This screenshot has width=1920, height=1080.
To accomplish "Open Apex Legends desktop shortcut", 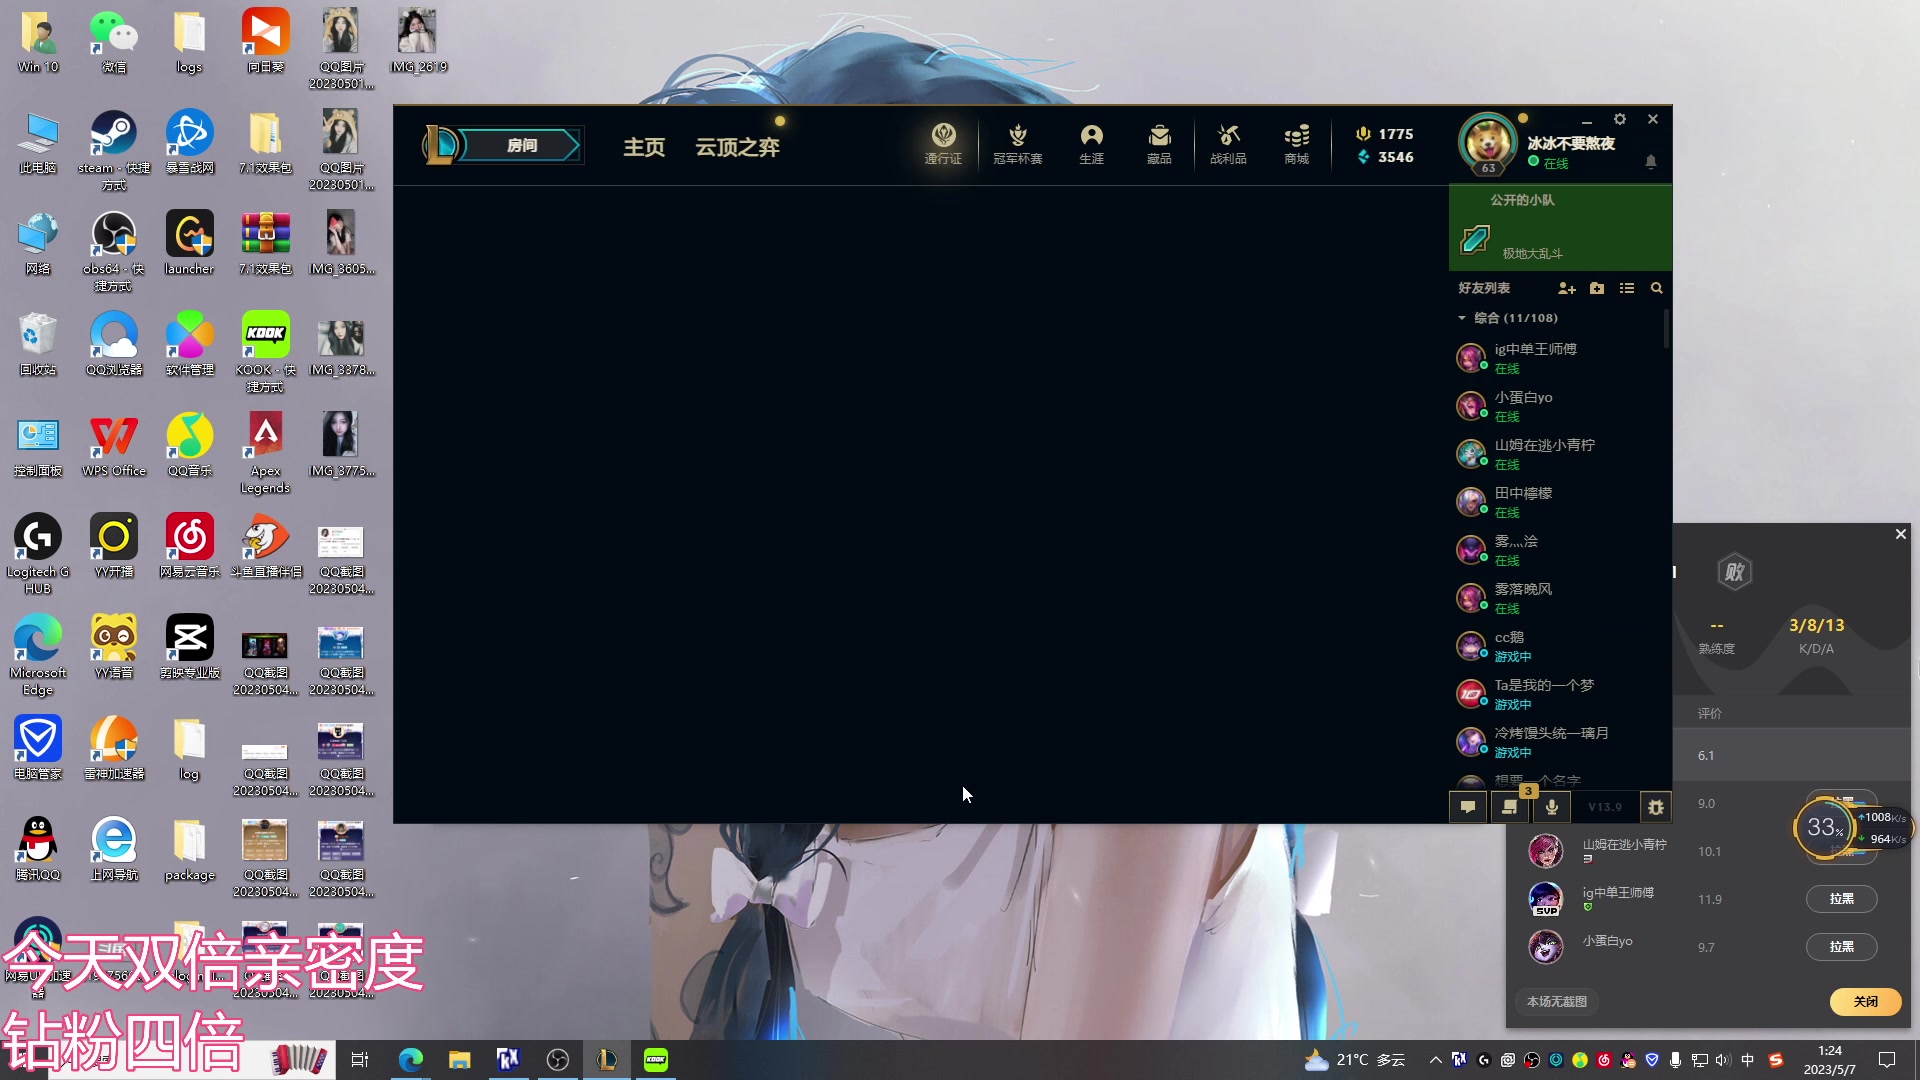I will coord(265,453).
